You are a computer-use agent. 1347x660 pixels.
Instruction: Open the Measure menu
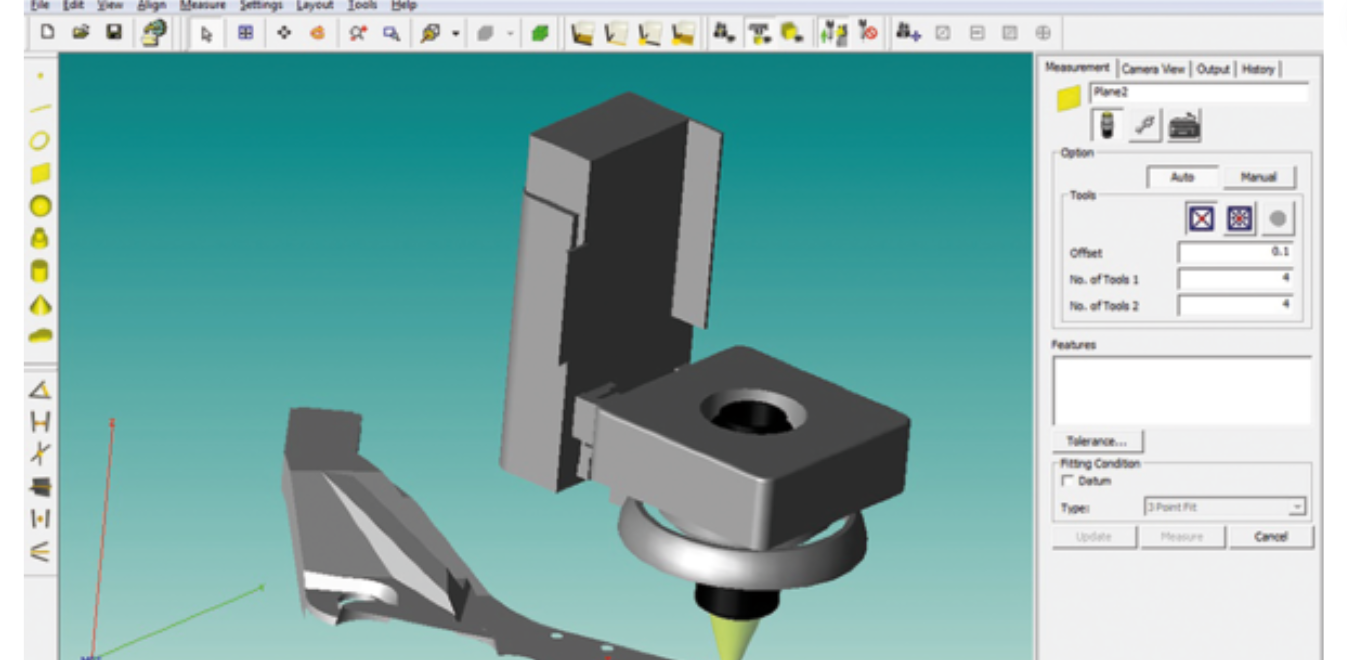pyautogui.click(x=202, y=5)
